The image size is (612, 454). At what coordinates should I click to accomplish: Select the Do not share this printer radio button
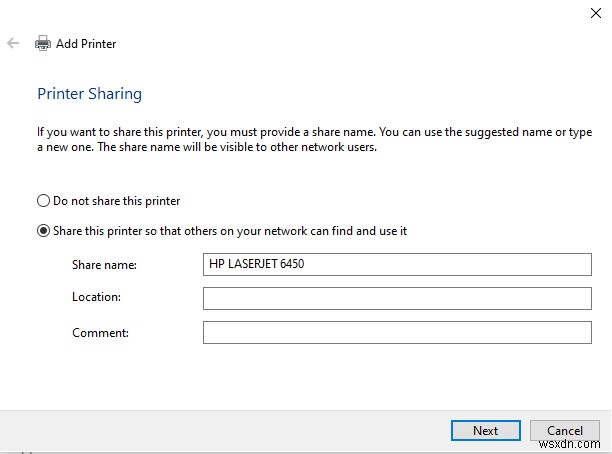(x=43, y=201)
